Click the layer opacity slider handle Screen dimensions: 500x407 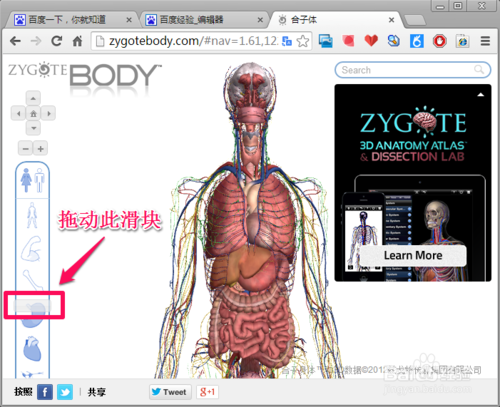point(32,306)
